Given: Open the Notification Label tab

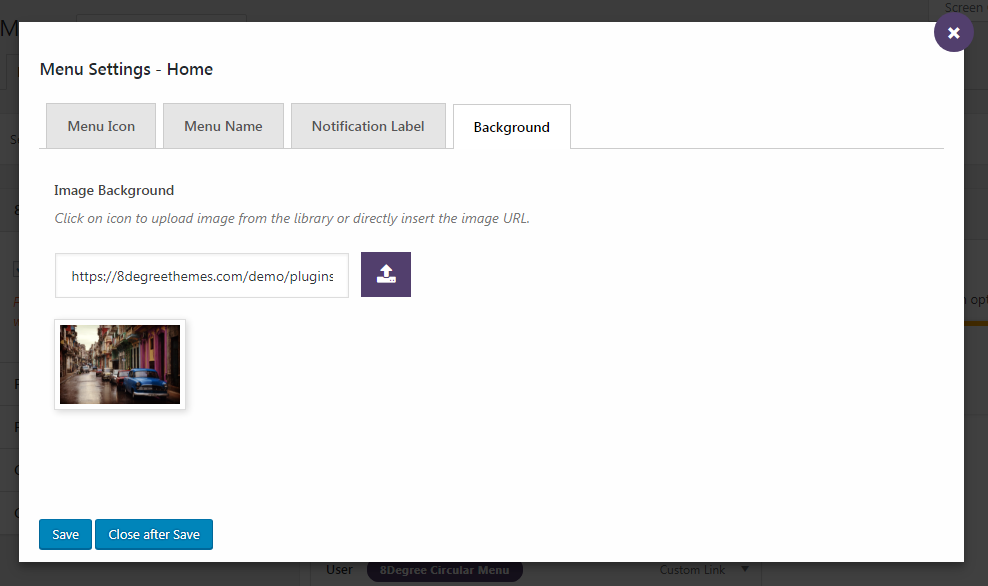Looking at the screenshot, I should pos(367,126).
